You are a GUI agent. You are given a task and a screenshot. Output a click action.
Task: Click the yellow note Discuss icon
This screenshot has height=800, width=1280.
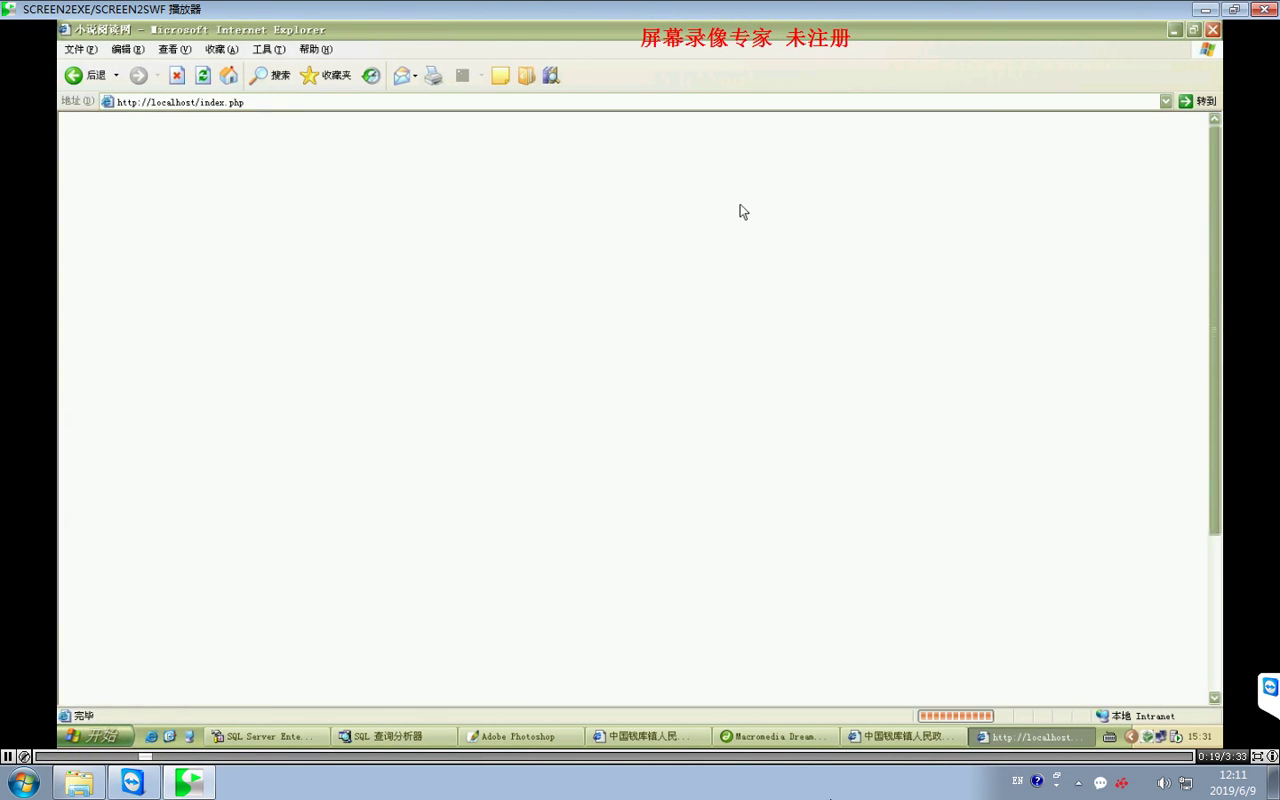click(500, 76)
